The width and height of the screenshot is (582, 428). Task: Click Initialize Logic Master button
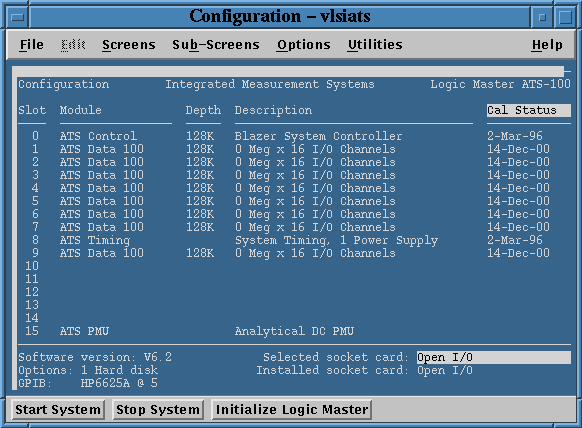click(x=292, y=409)
